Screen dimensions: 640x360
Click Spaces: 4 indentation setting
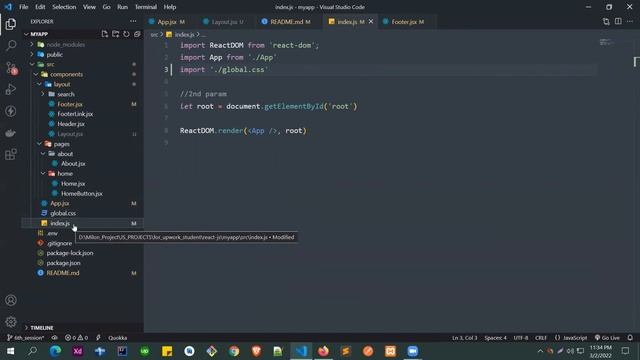[x=495, y=338]
